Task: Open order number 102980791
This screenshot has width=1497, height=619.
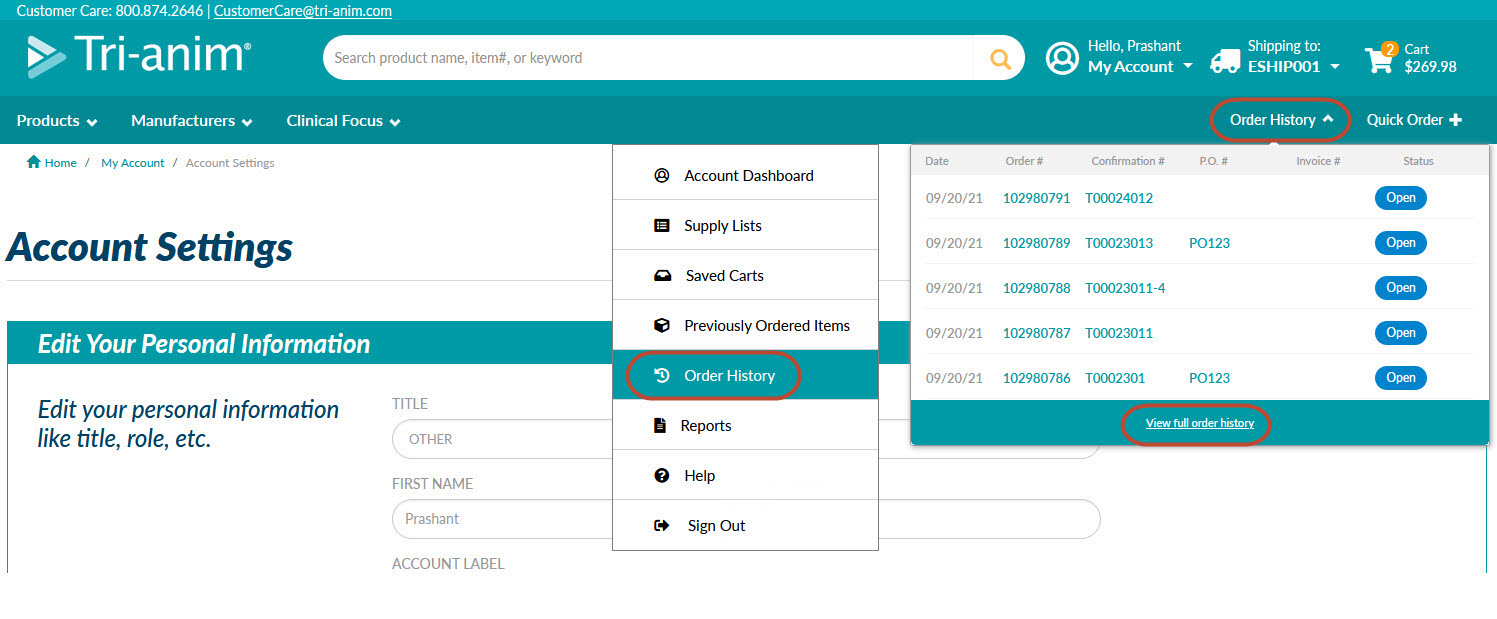Action: tap(1036, 198)
